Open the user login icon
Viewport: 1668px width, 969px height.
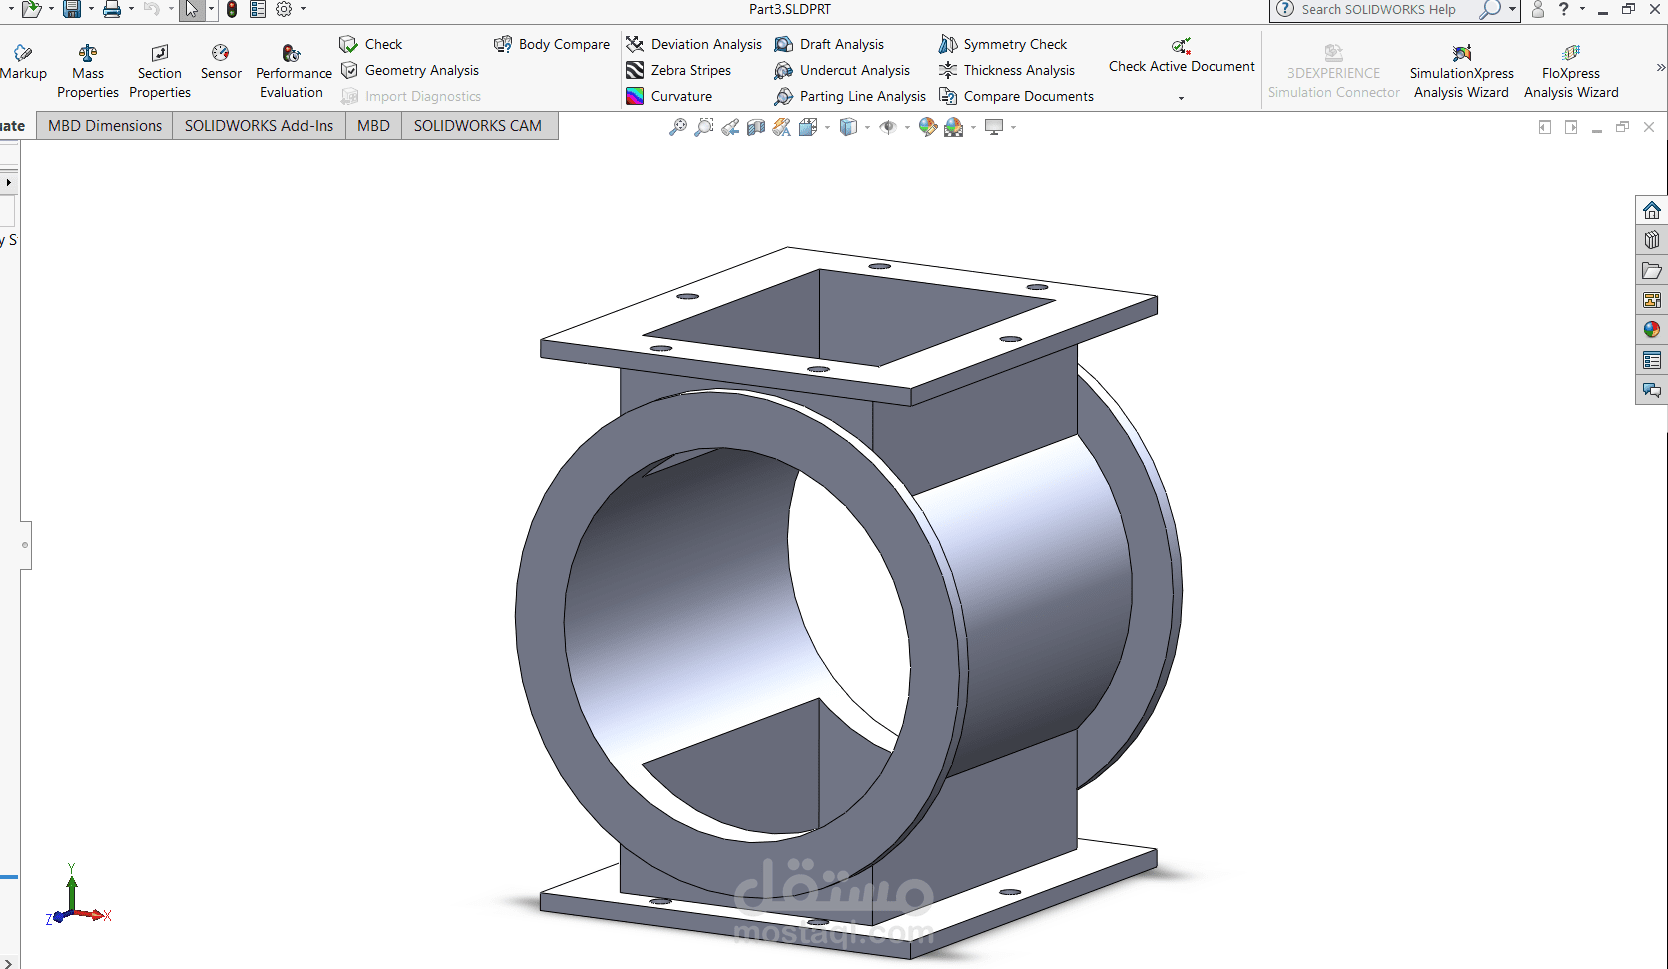[x=1538, y=9]
